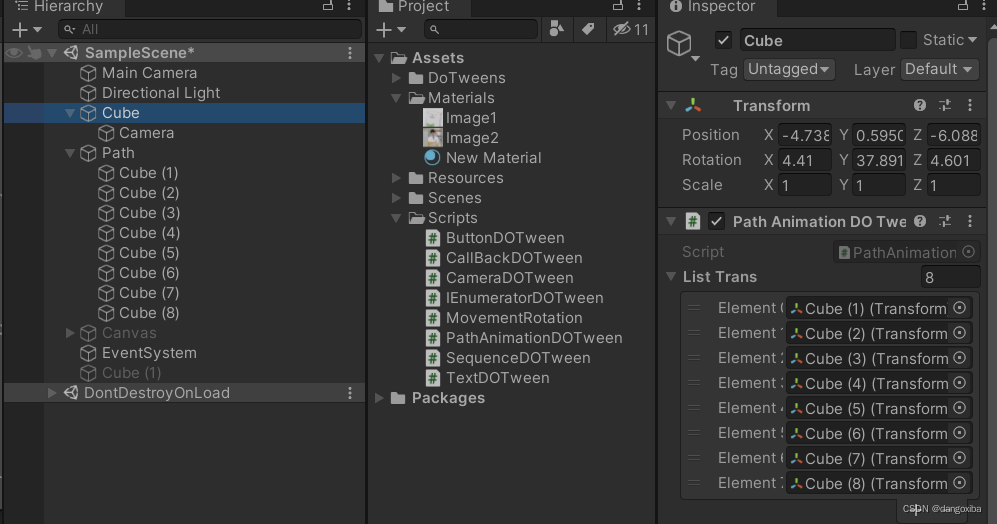Click Search by Label tag icon
997x524 pixels.
click(588, 29)
